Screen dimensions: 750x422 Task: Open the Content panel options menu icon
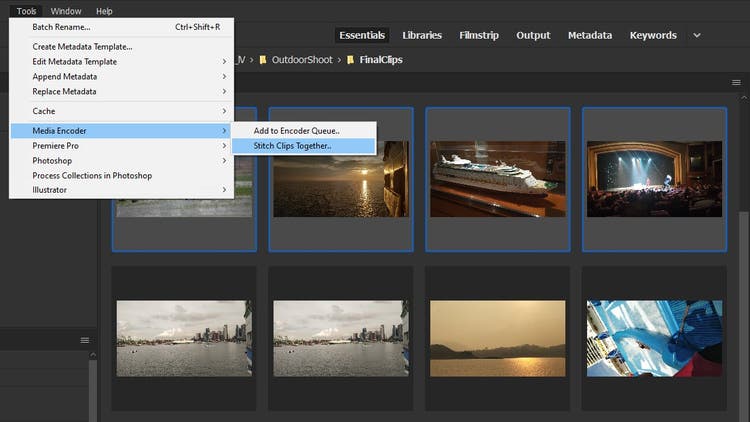click(x=736, y=83)
